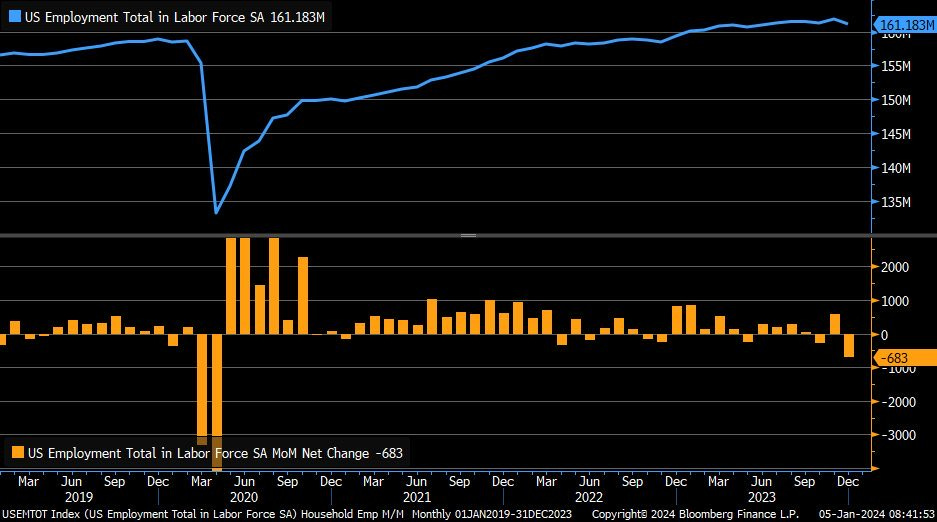Screen dimensions: 937x522
Task: Select the MoM Net Change -683 legend label
Action: (214, 452)
